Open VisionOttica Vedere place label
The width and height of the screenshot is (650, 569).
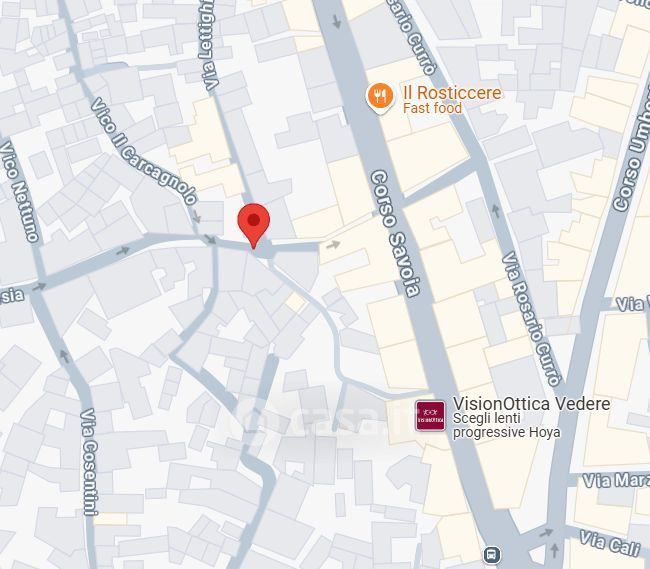pyautogui.click(x=531, y=404)
